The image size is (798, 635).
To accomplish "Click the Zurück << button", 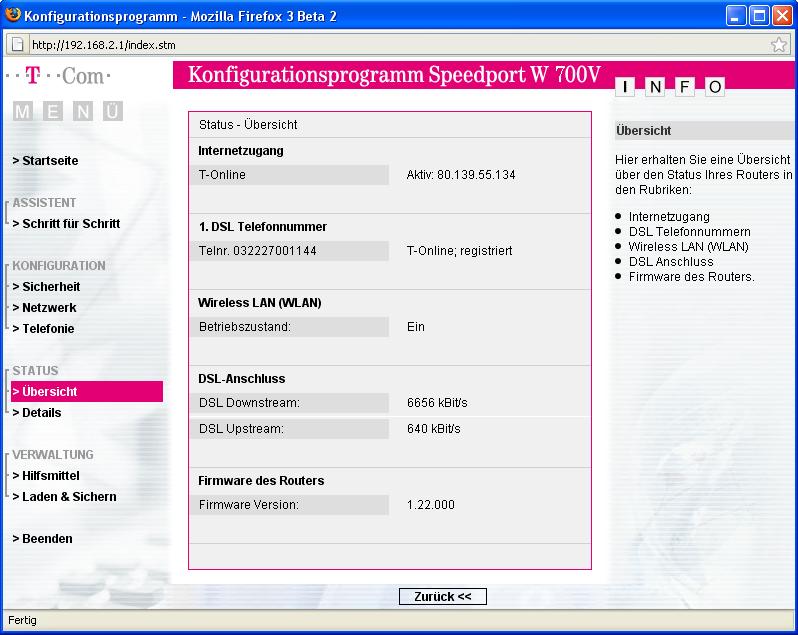I will pos(443,597).
